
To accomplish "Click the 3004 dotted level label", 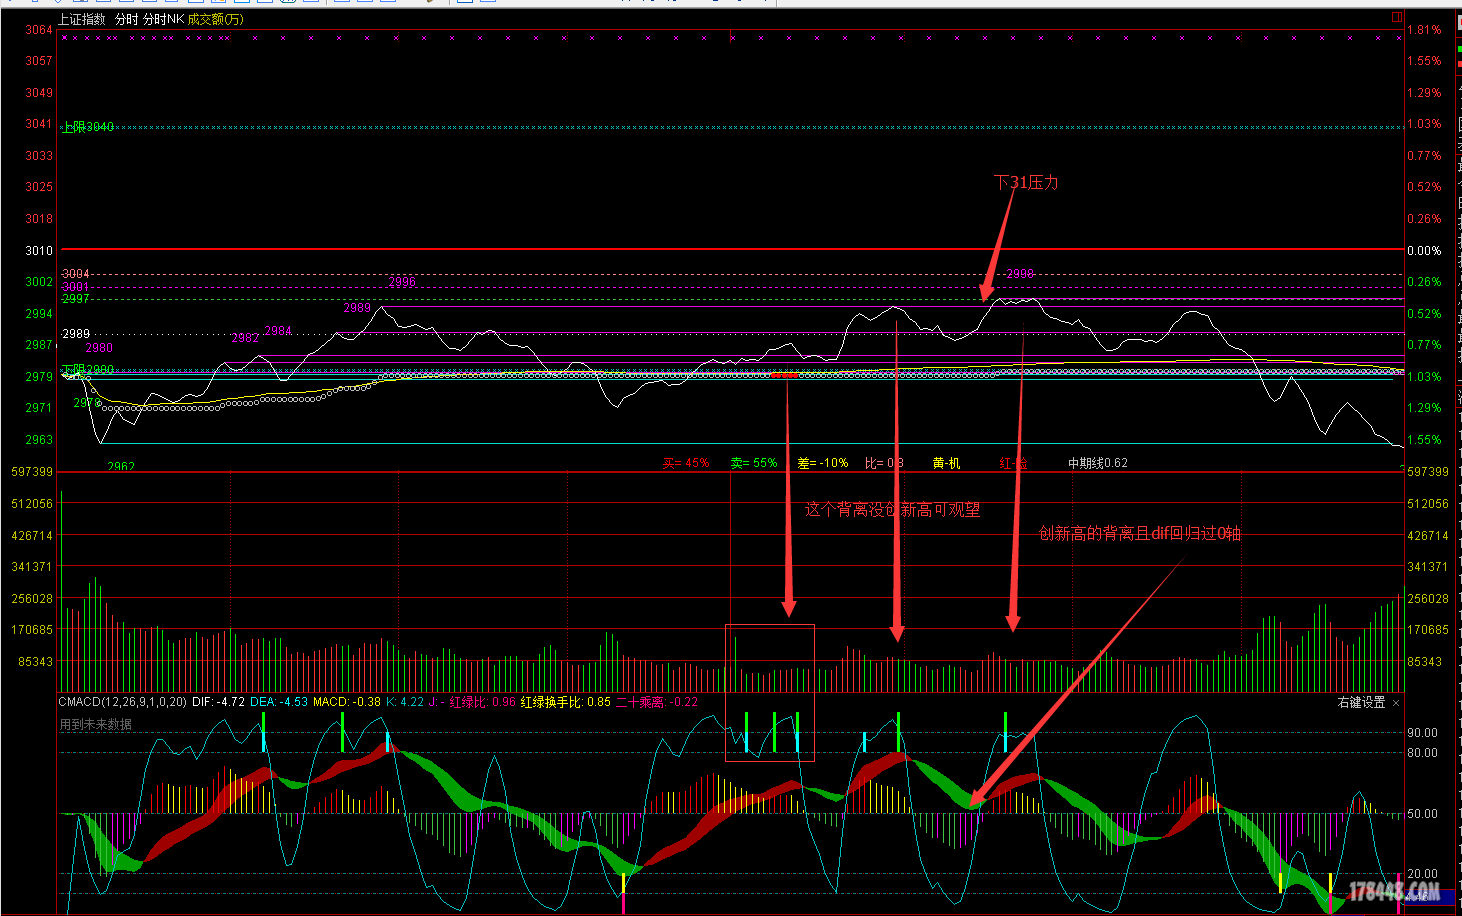I will (76, 274).
